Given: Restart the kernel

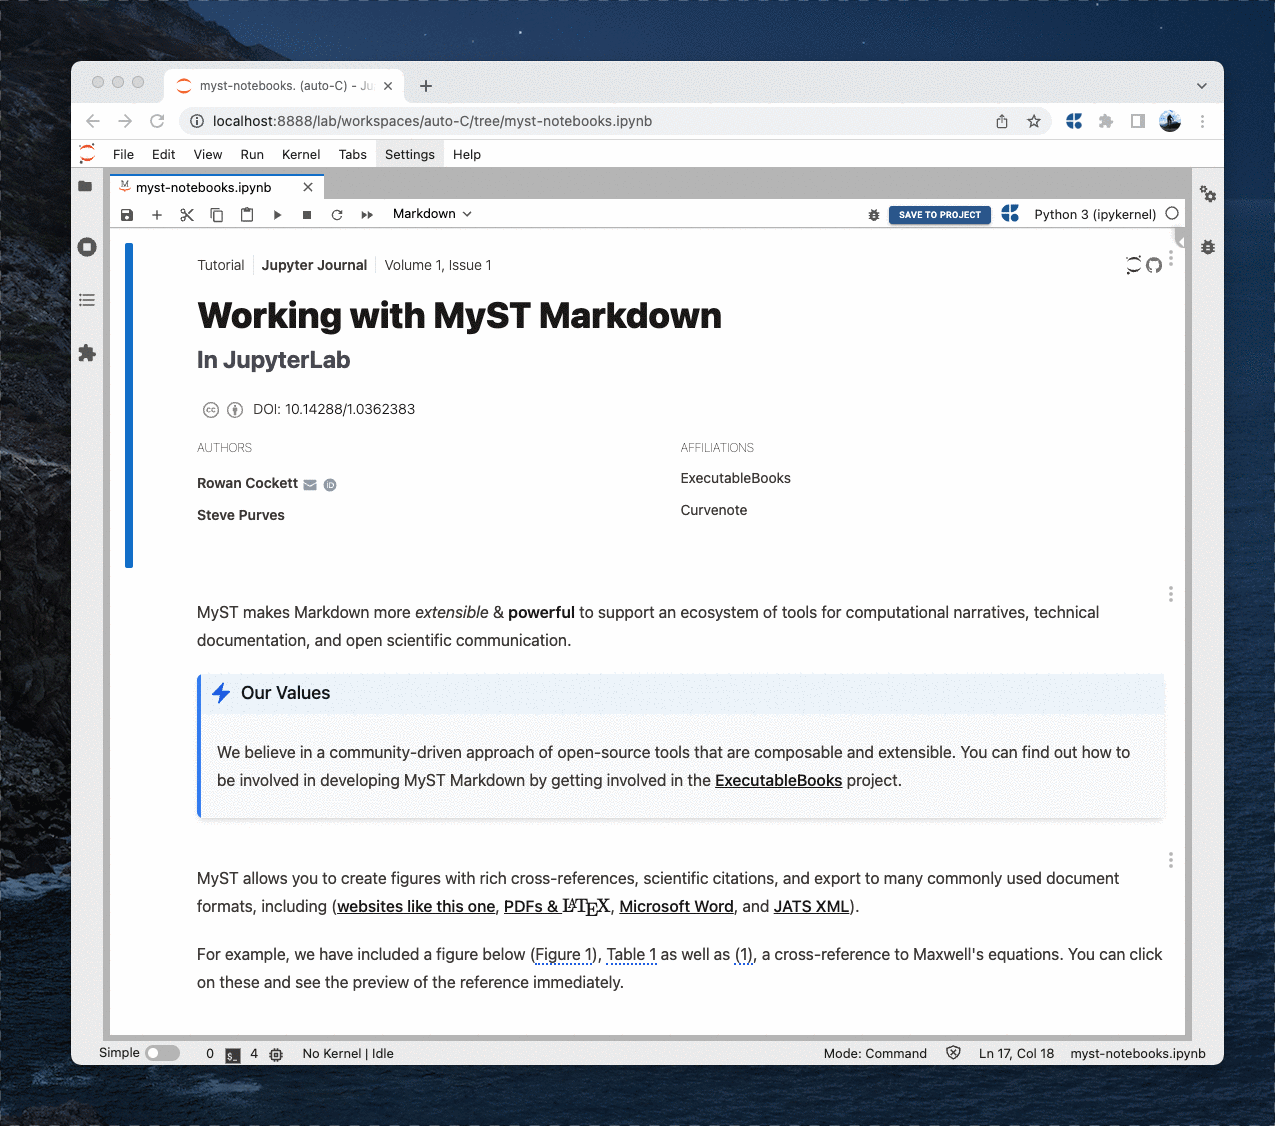Looking at the screenshot, I should click(337, 215).
